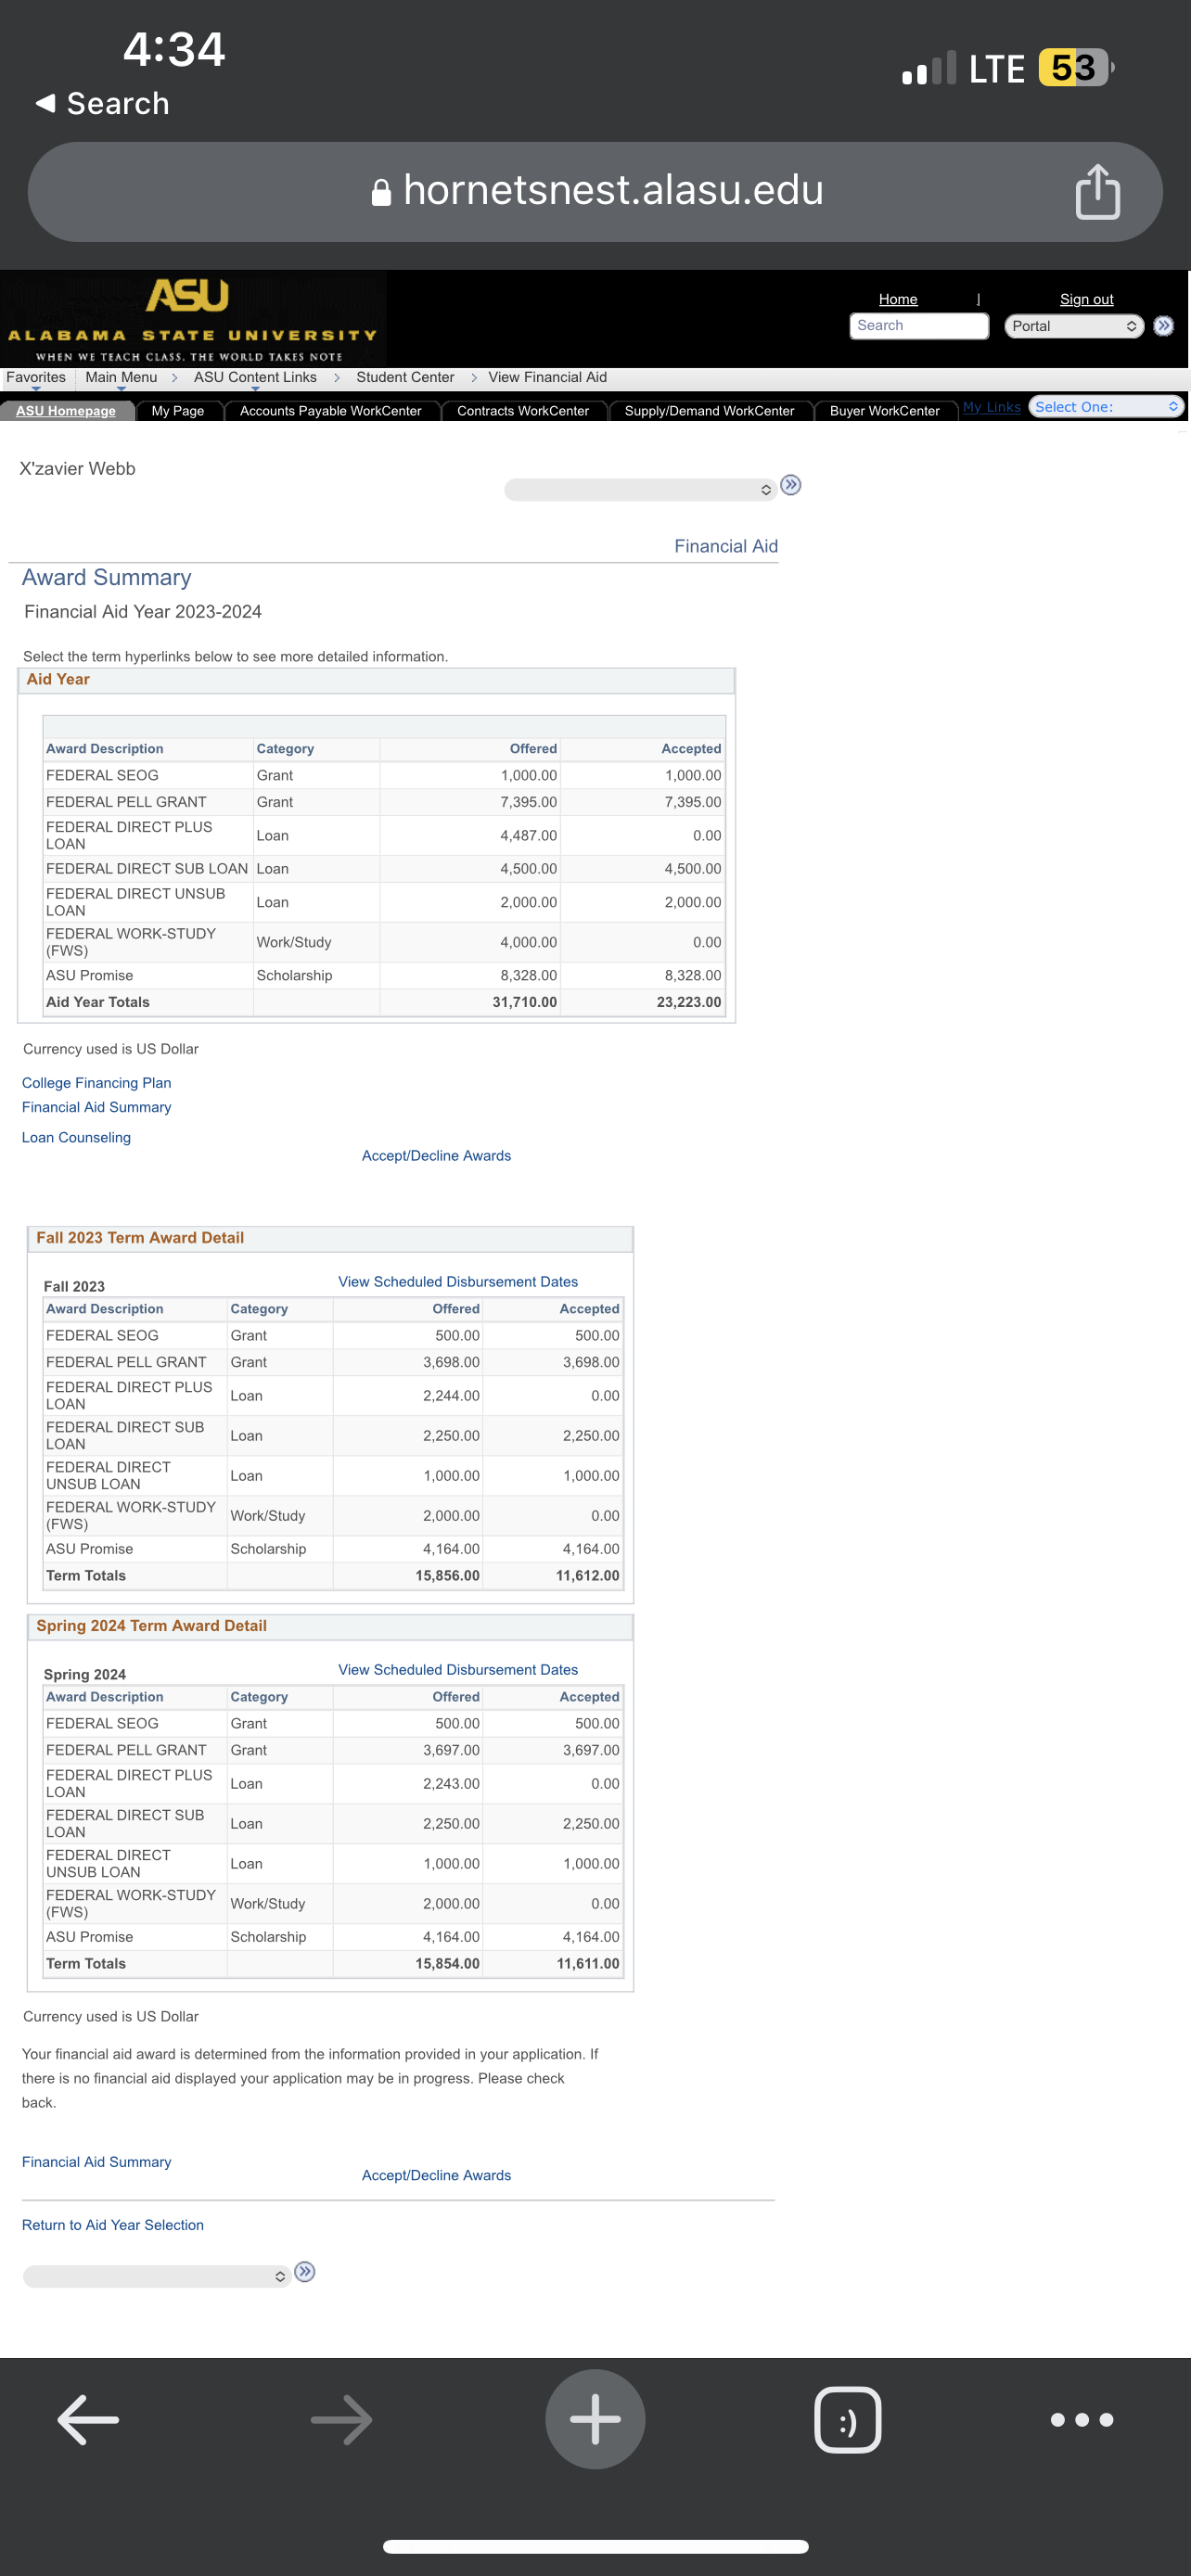Screen dimensions: 1191x2576
Task: Tap the hornetsnest.alasu.edu address bar
Action: [x=595, y=191]
